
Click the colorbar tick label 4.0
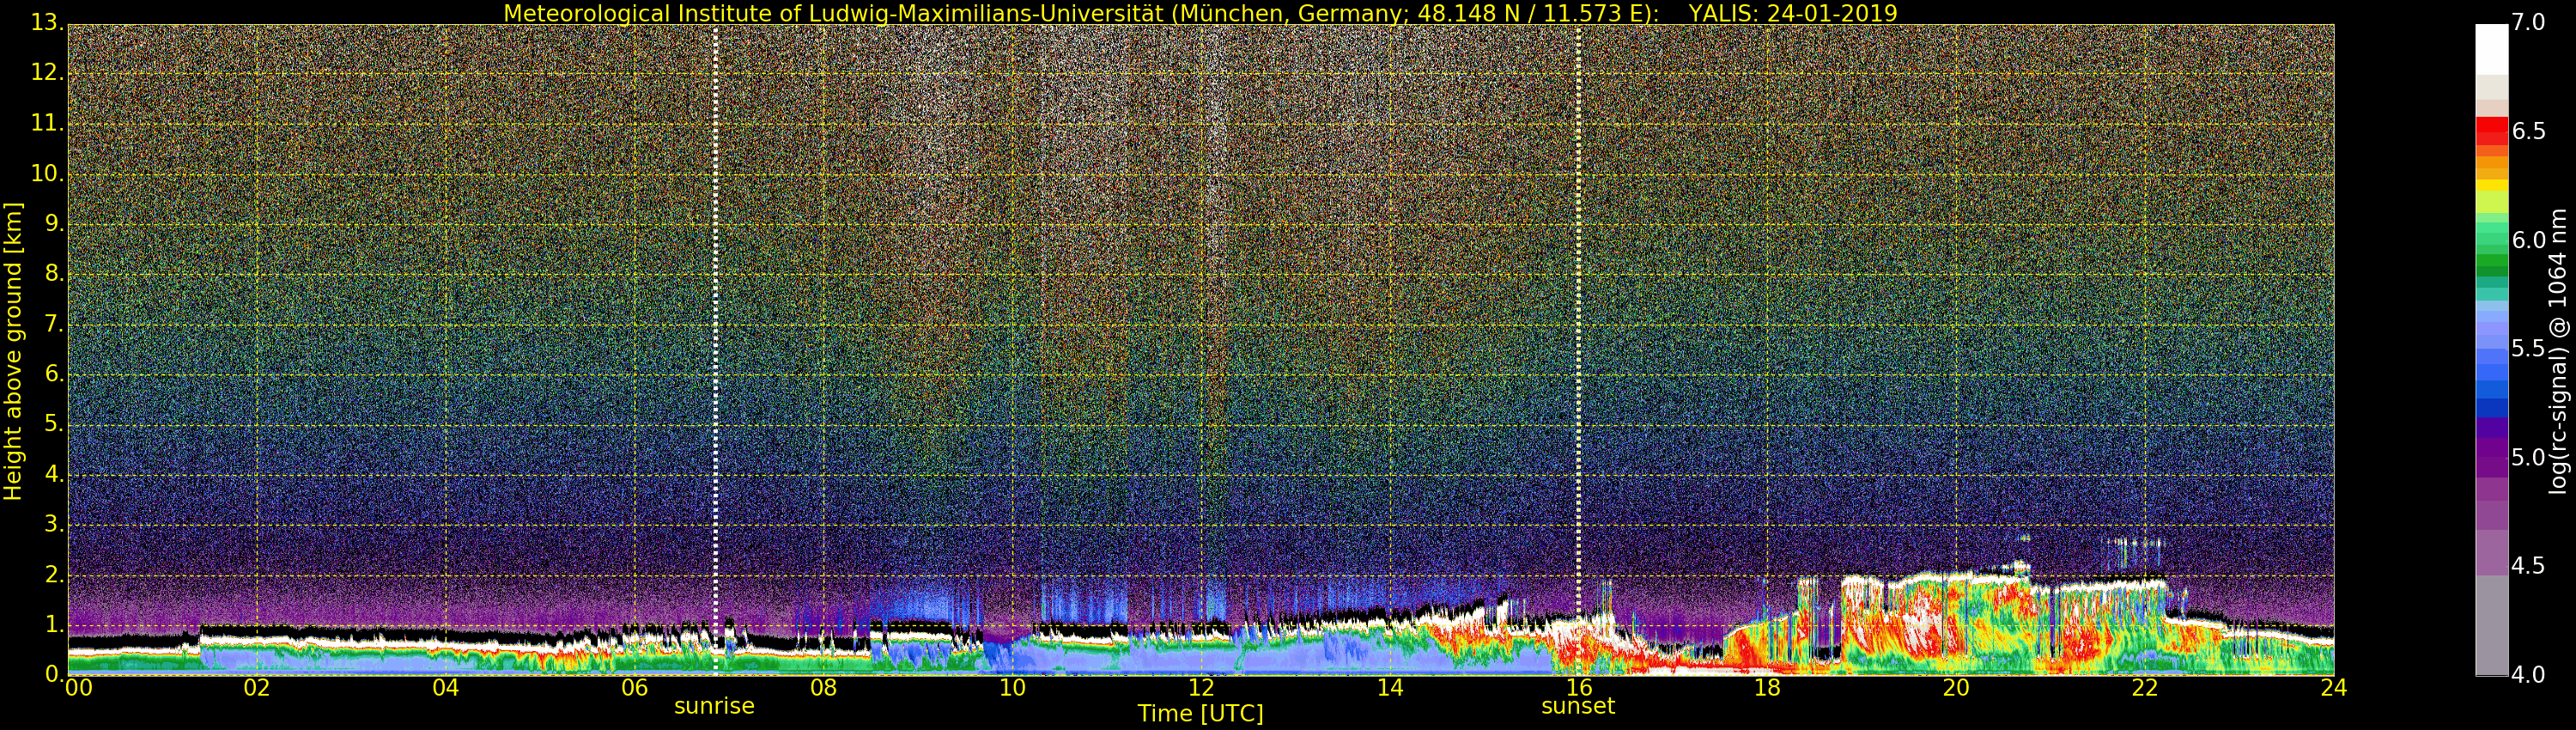click(2529, 675)
